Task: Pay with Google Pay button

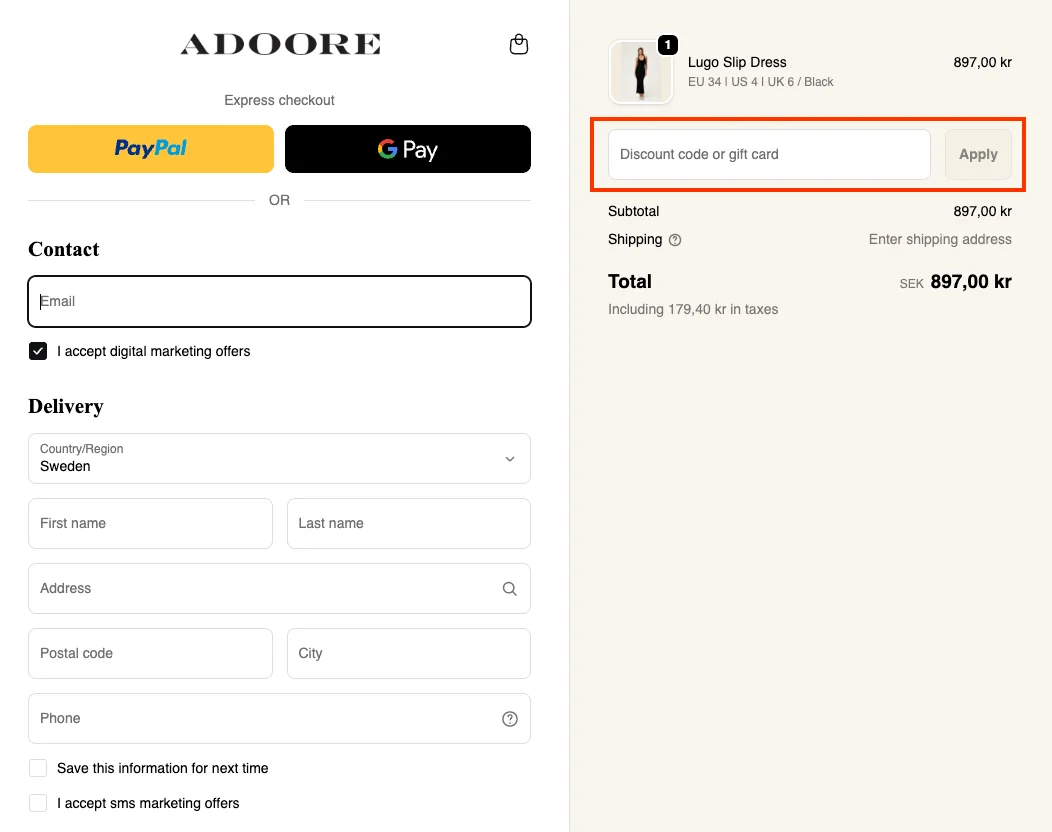Action: tap(408, 149)
